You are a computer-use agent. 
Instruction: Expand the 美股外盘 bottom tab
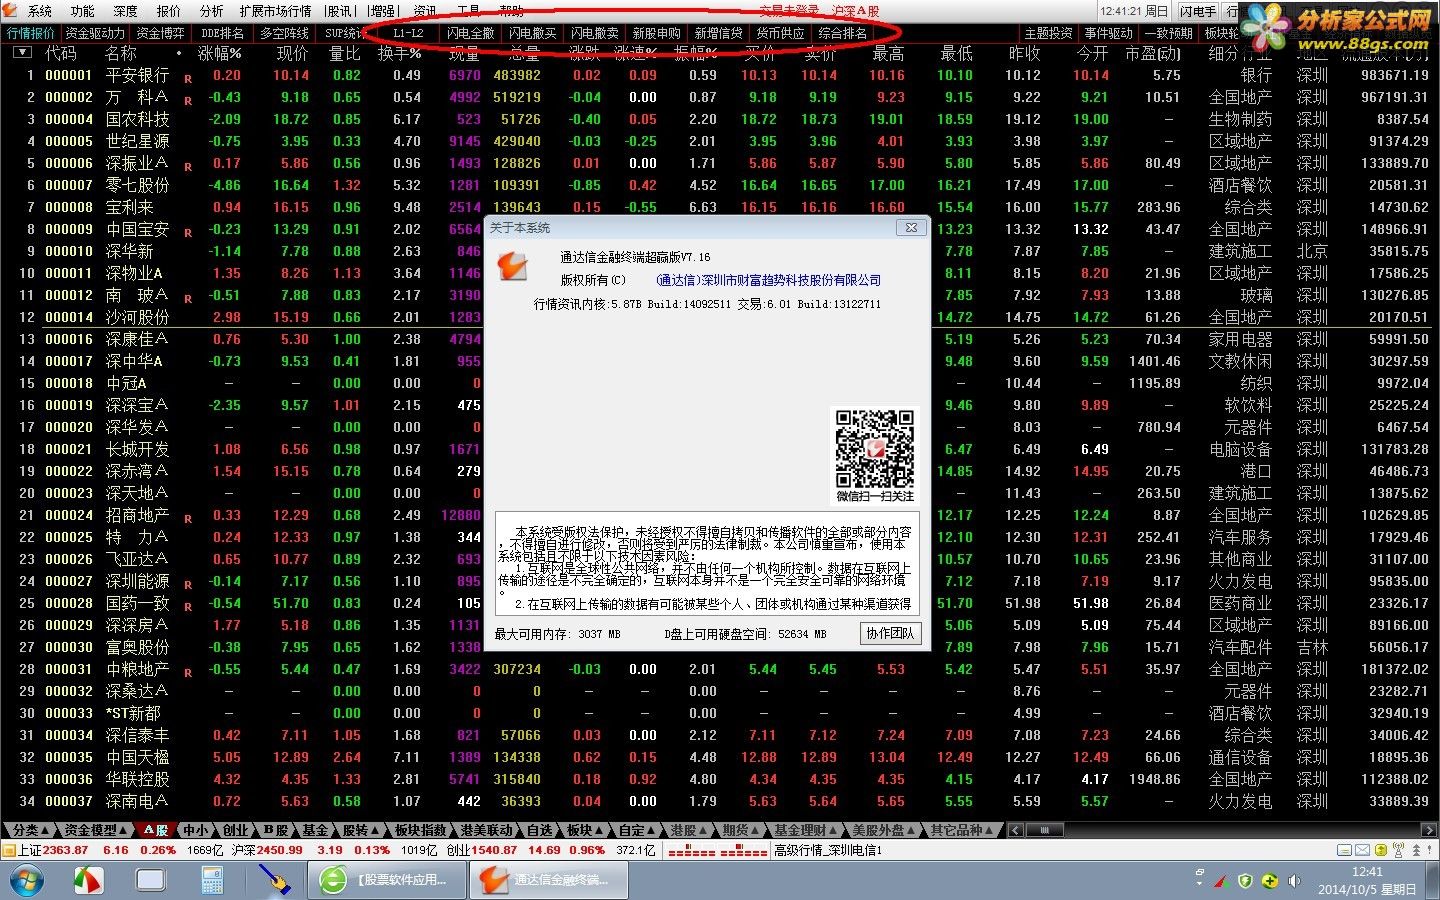(x=882, y=830)
